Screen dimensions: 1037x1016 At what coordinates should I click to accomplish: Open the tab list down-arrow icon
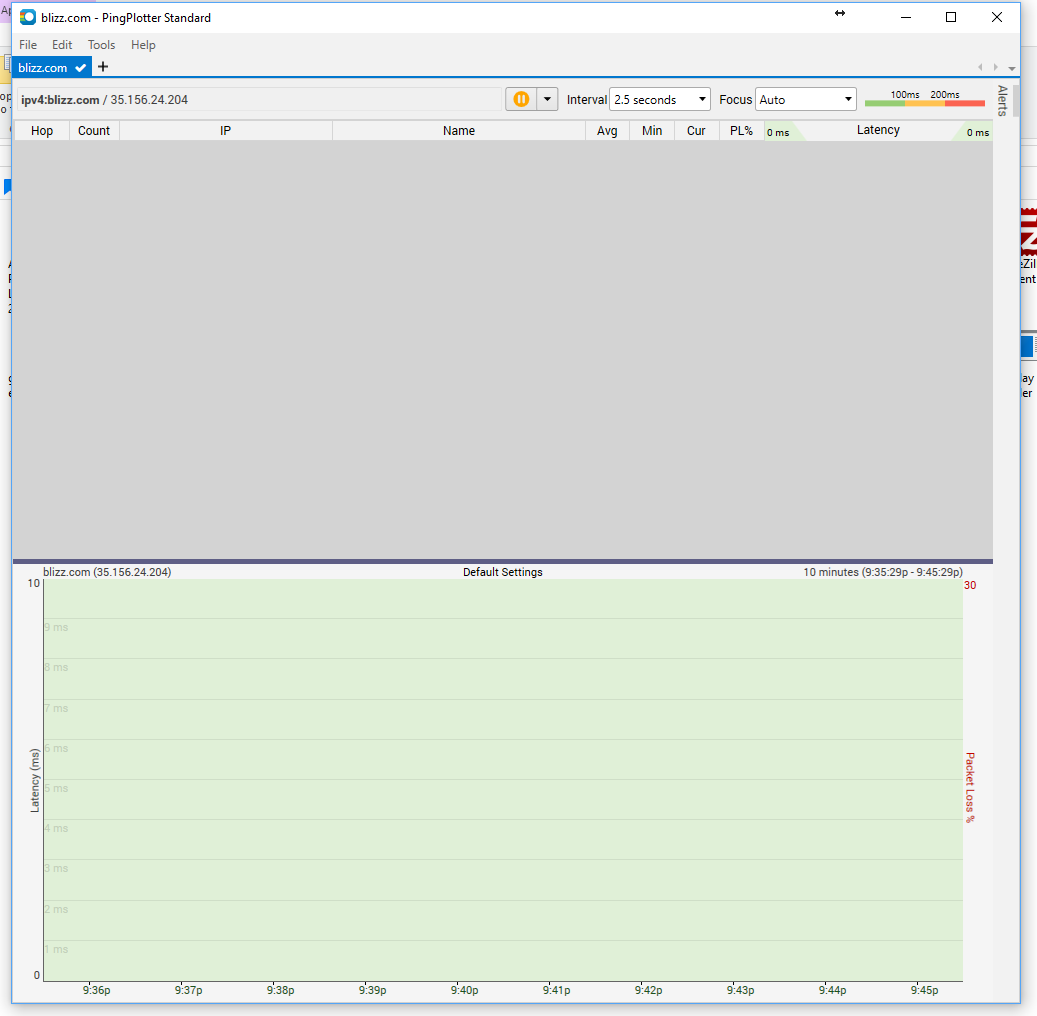point(1012,69)
